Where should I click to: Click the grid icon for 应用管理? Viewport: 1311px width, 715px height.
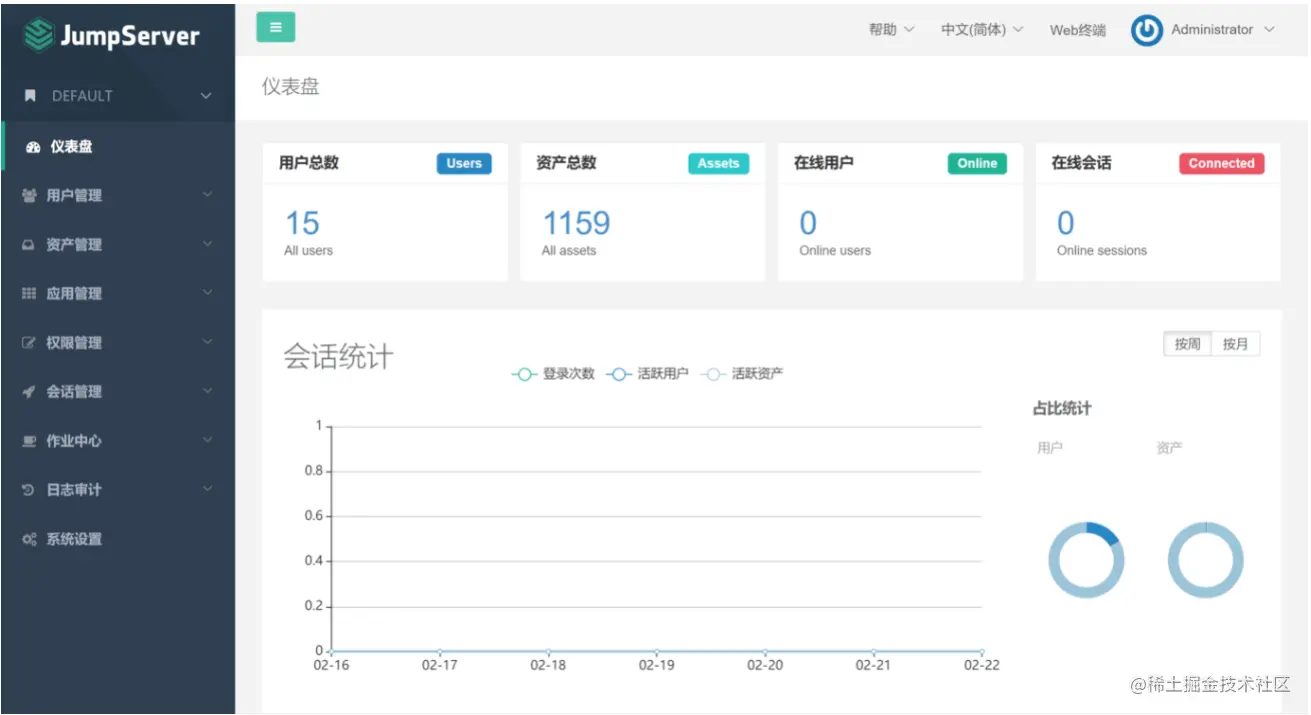click(29, 294)
